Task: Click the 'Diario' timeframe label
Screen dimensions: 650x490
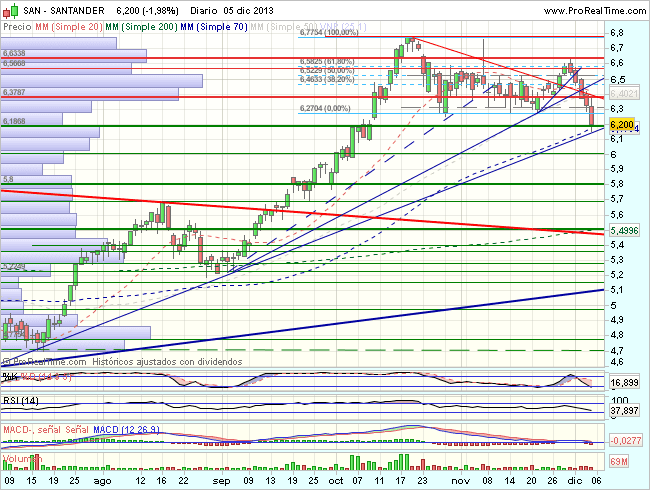Action: (204, 10)
